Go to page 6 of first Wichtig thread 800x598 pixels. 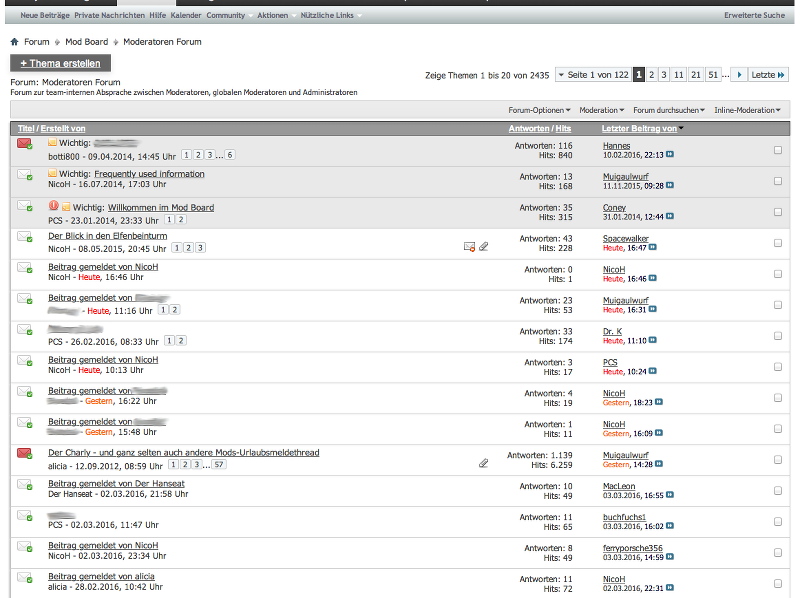click(x=230, y=156)
